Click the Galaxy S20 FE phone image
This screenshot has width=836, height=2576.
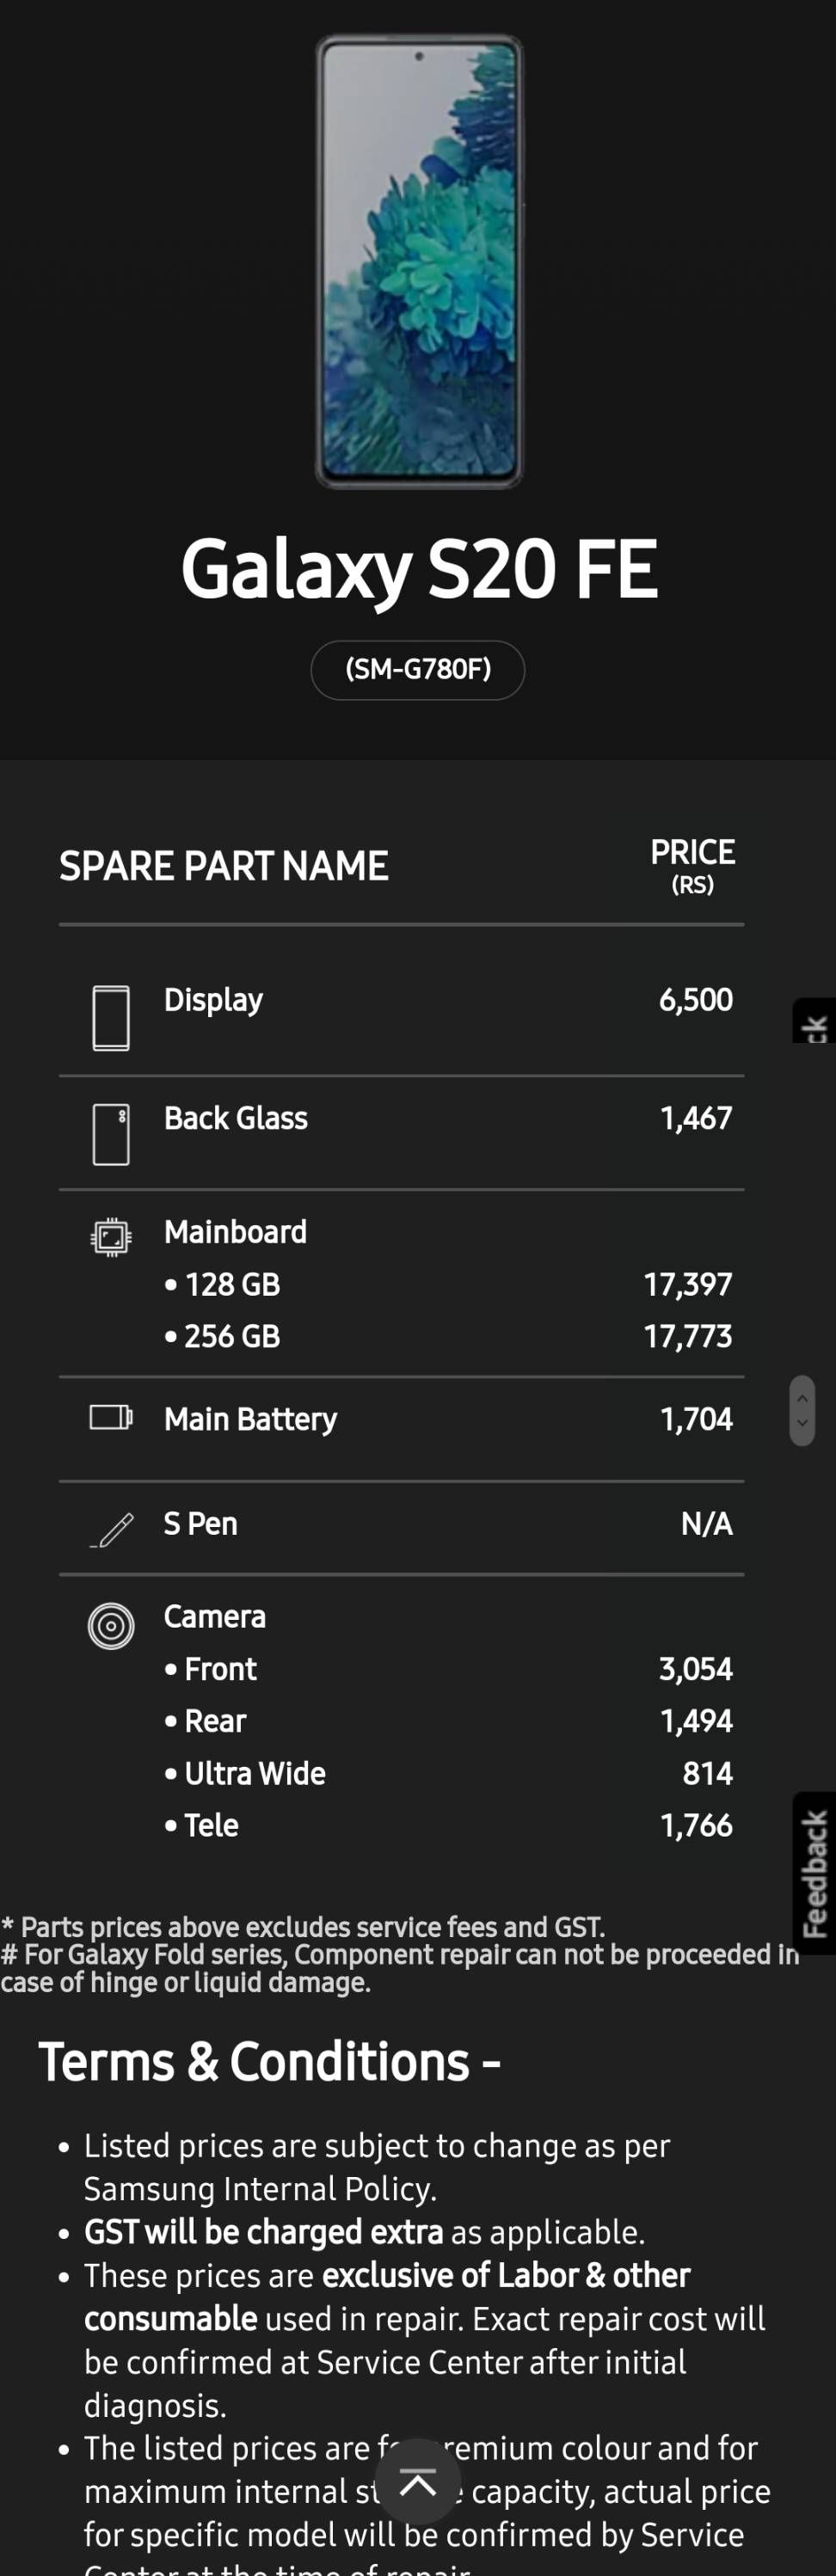click(x=419, y=262)
